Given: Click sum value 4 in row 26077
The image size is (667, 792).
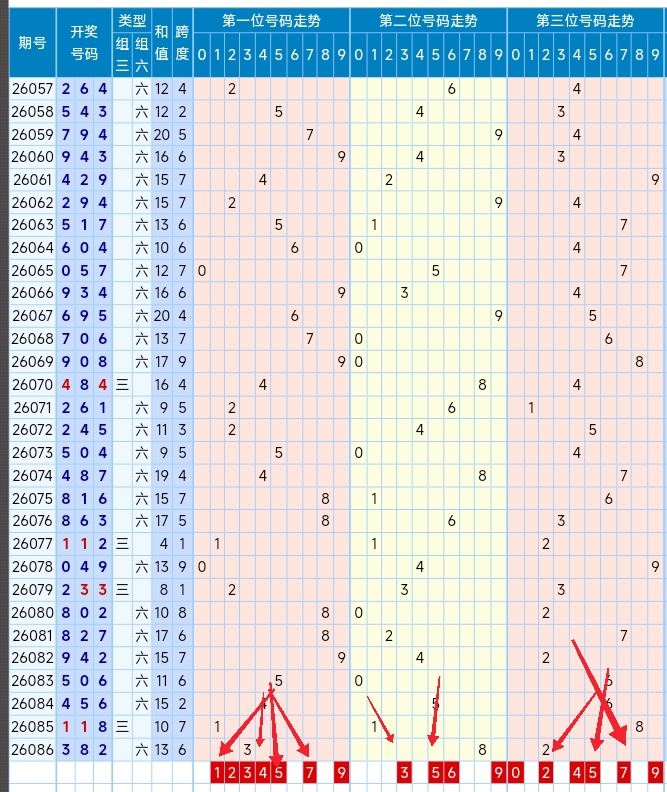Looking at the screenshot, I should (x=164, y=544).
